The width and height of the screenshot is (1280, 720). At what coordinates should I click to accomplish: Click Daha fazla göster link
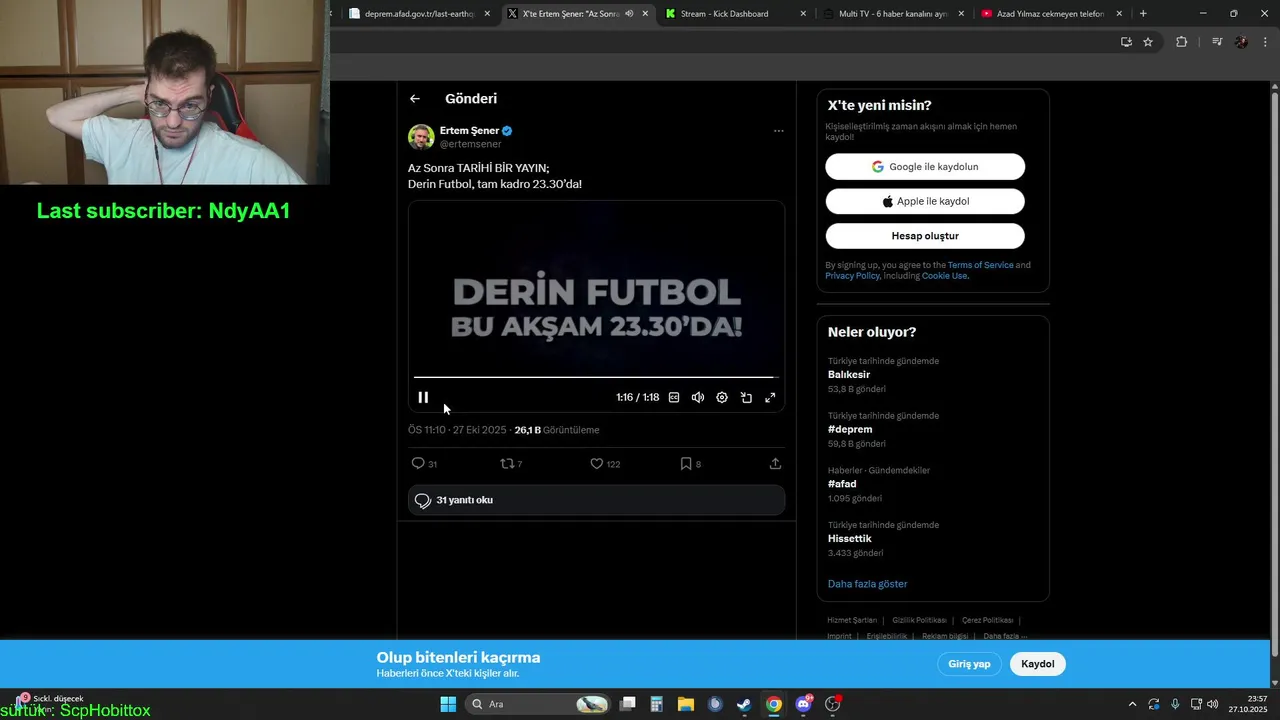coord(867,584)
